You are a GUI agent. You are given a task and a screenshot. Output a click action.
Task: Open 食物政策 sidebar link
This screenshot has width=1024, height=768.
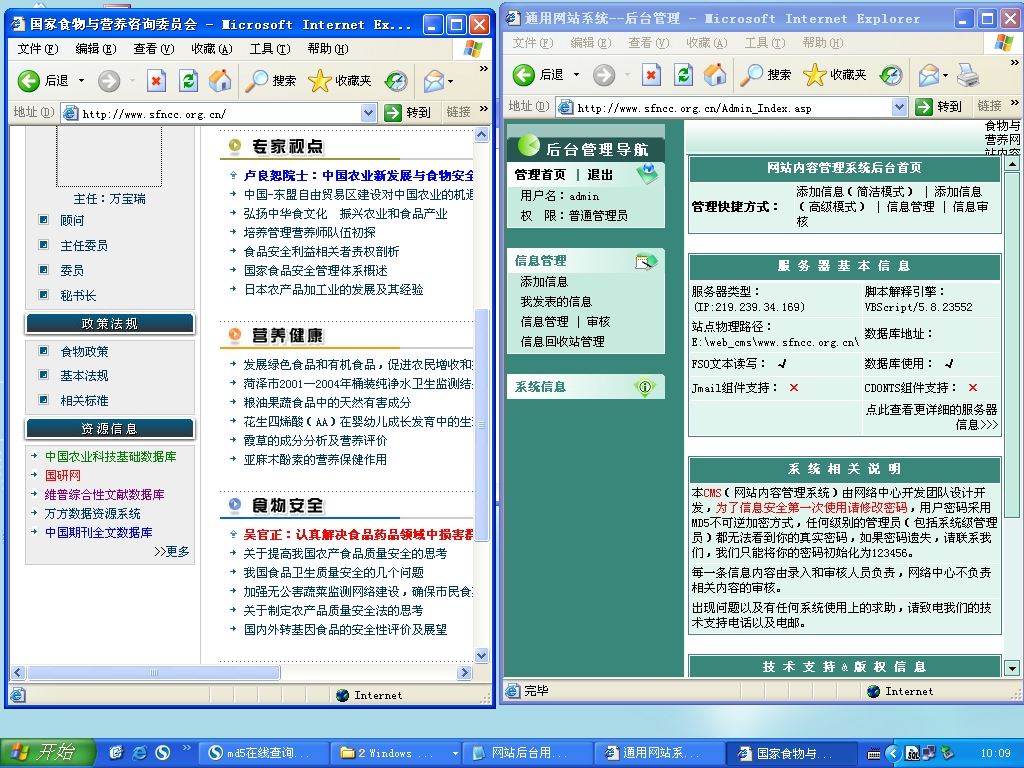[x=84, y=351]
